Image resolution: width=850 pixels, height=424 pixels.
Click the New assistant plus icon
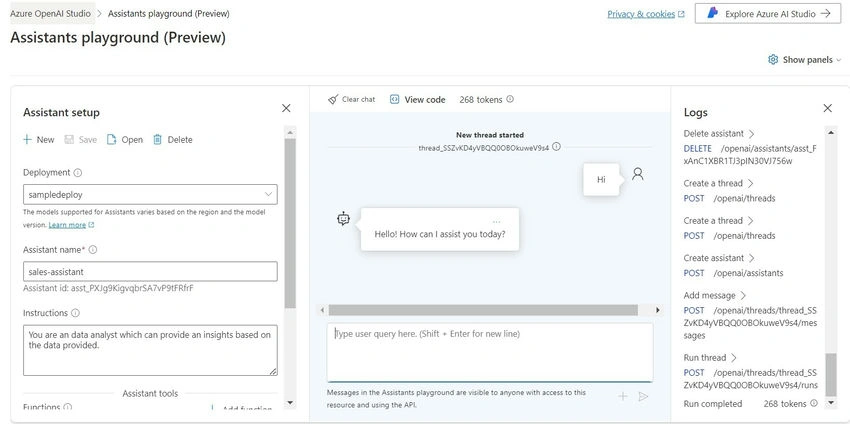pos(27,139)
